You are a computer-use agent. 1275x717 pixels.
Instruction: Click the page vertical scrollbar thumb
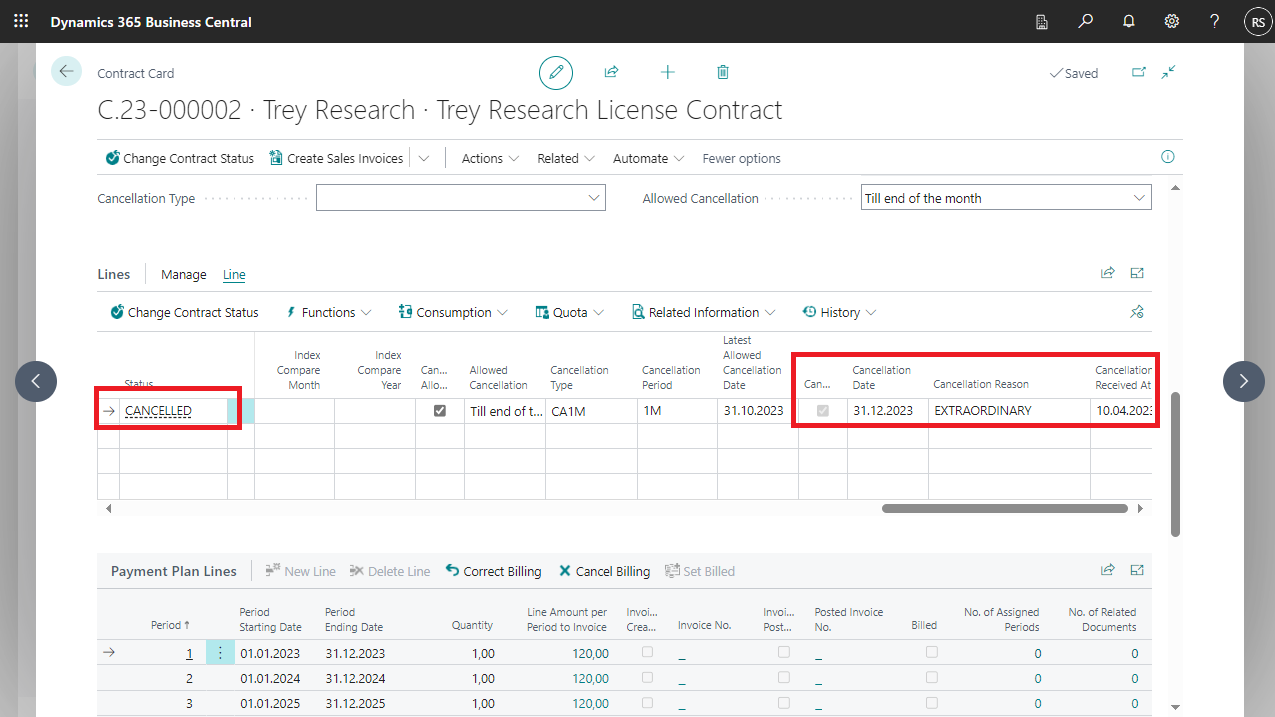[x=1175, y=463]
